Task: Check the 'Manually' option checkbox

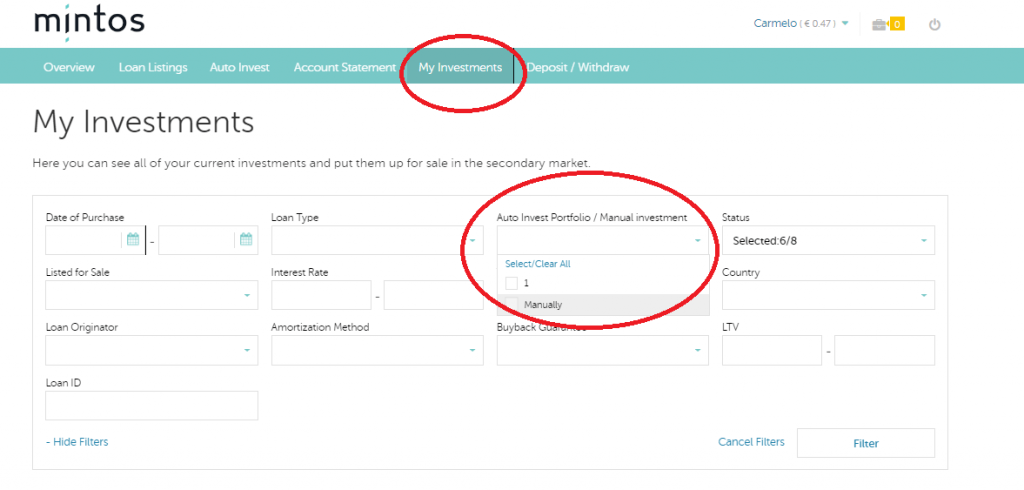Action: (x=512, y=304)
